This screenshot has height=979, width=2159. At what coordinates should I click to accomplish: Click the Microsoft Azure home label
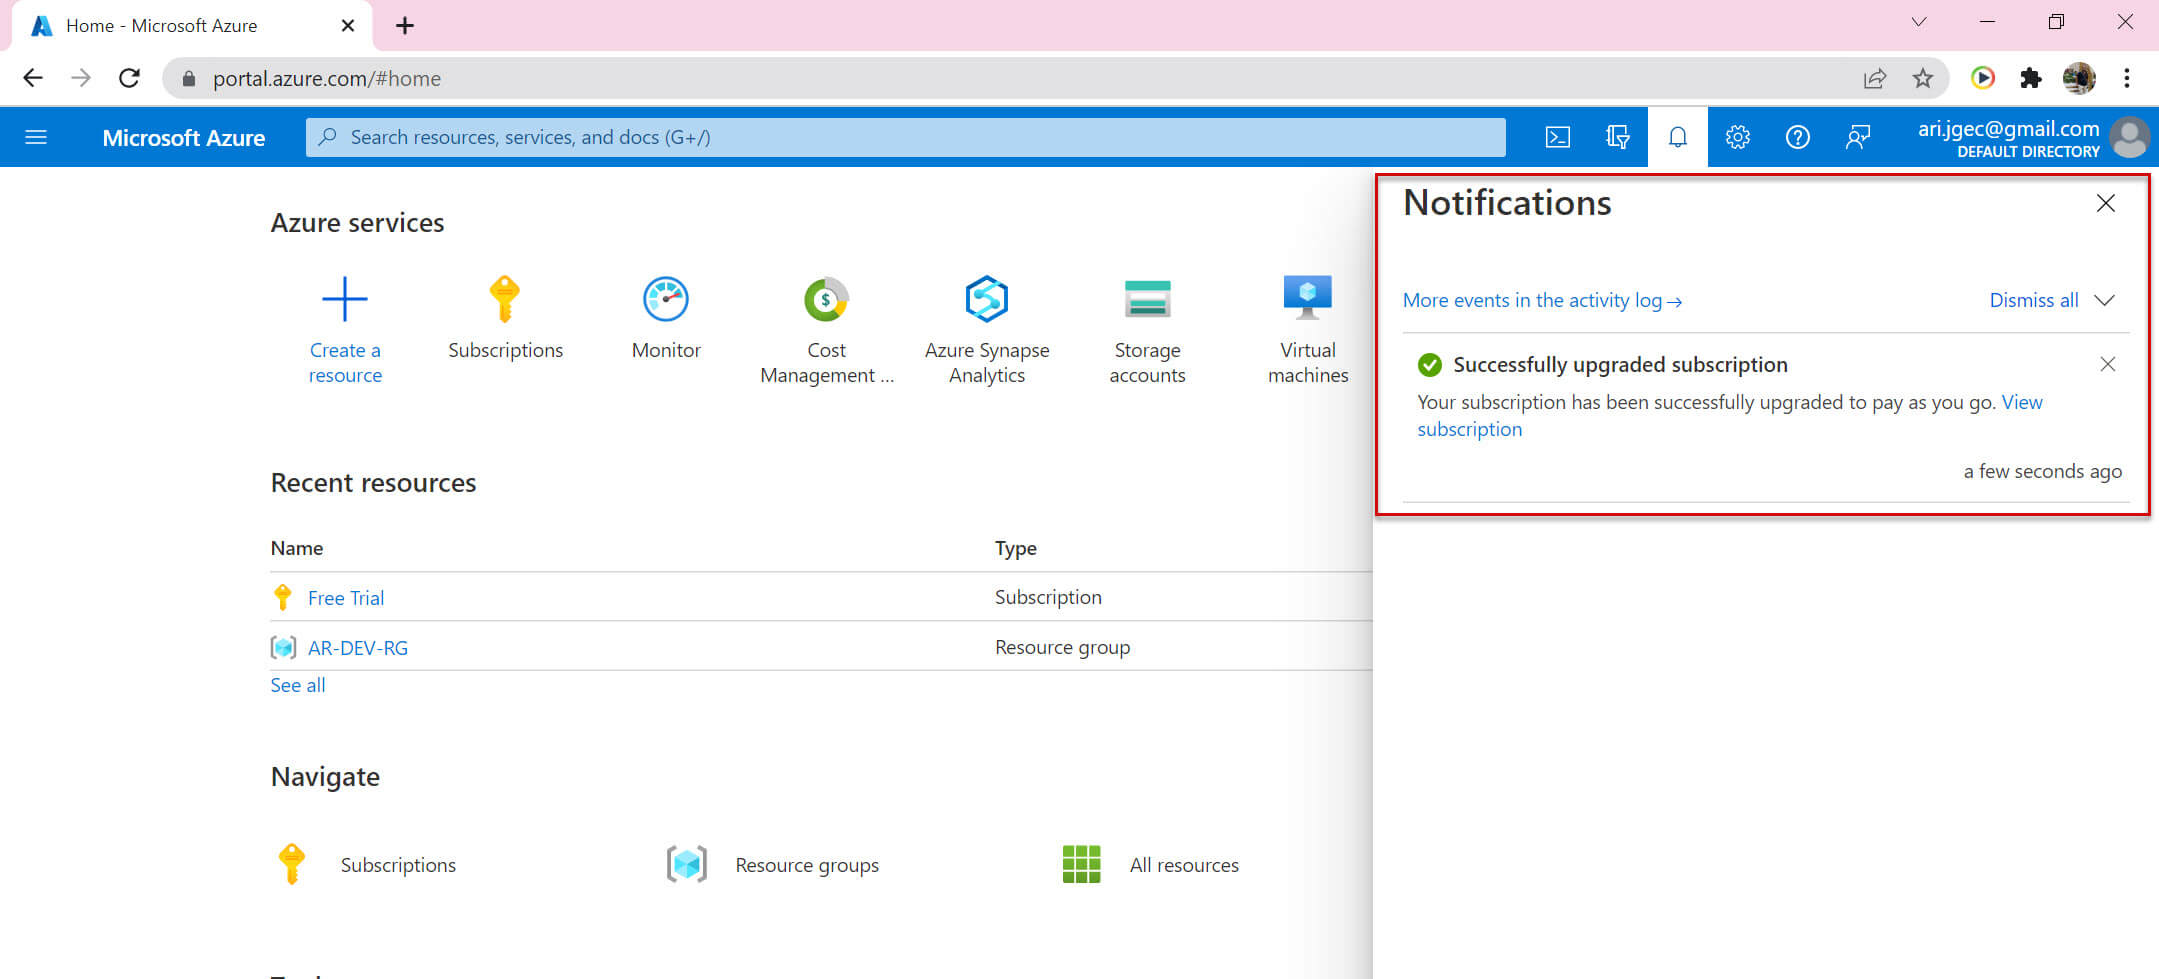pyautogui.click(x=184, y=138)
